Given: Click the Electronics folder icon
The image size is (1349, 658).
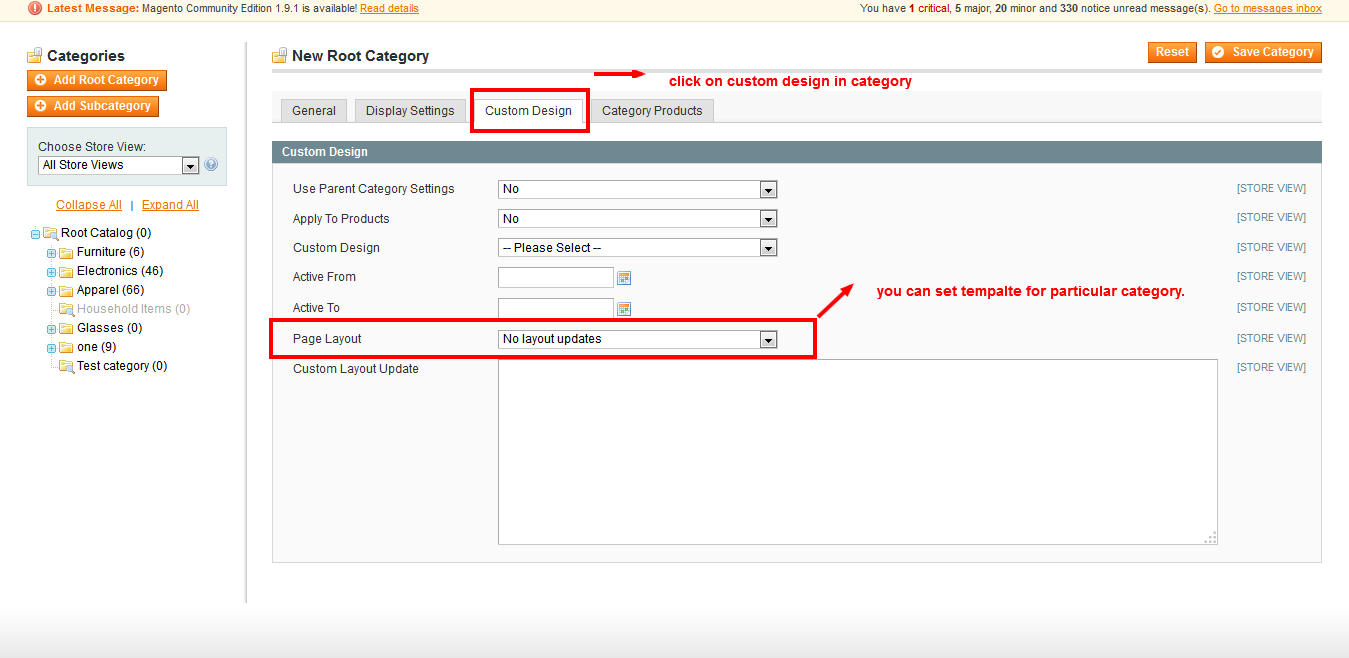Looking at the screenshot, I should pyautogui.click(x=67, y=271).
